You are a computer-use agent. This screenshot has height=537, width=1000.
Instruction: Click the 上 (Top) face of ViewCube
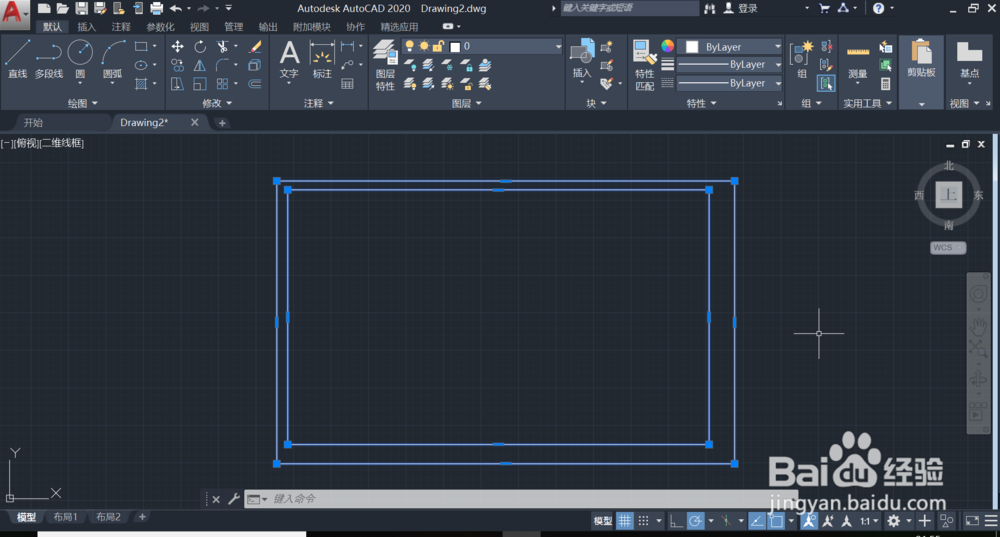click(948, 195)
